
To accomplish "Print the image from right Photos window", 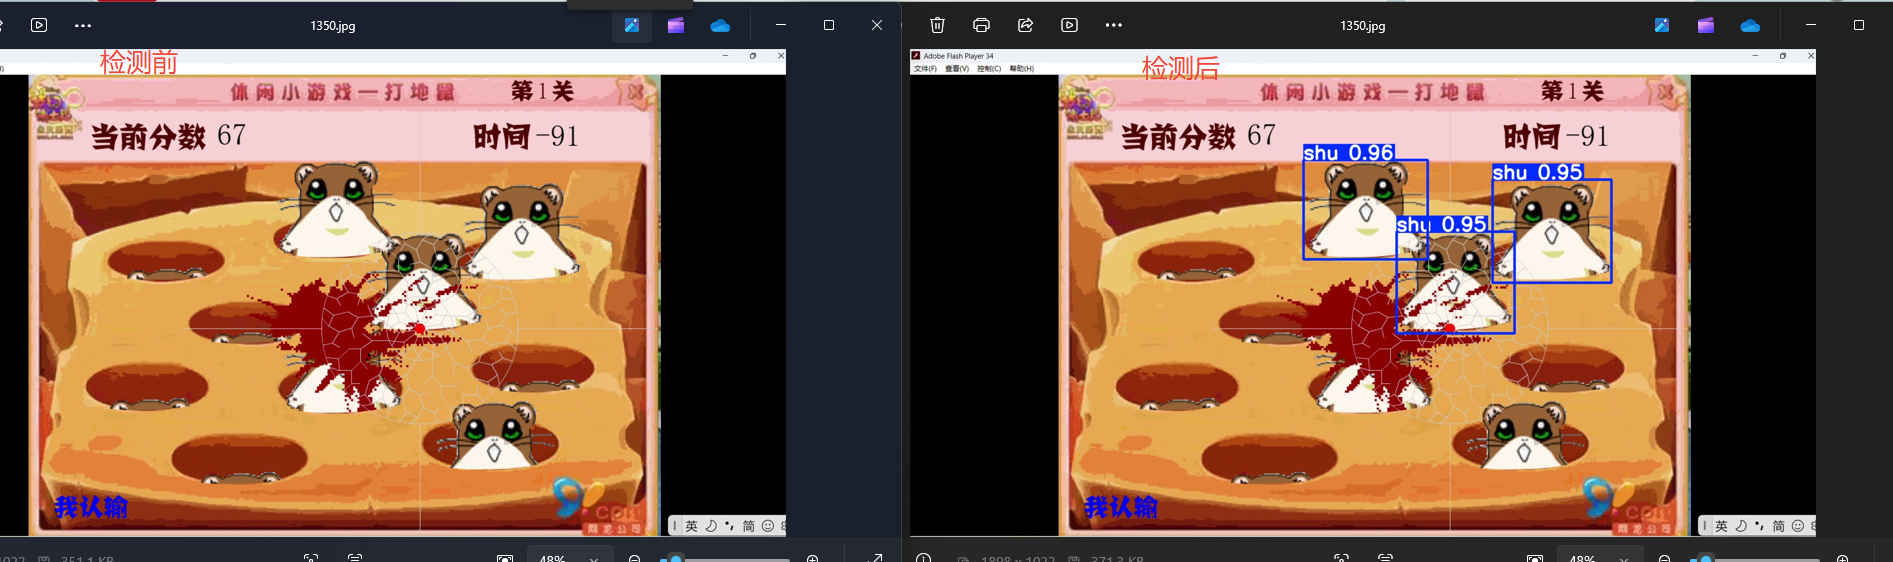I will tap(981, 25).
